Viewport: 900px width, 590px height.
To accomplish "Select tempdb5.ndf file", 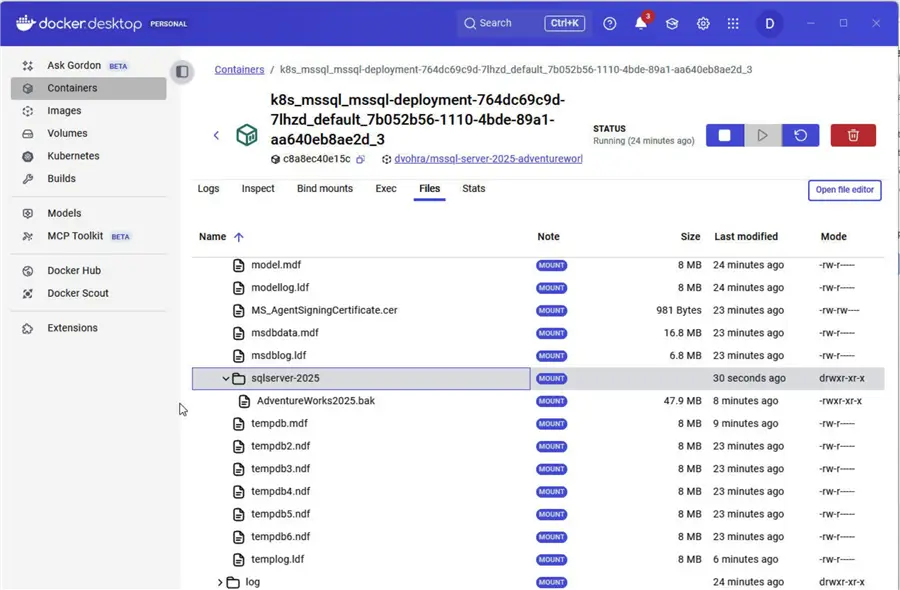I will point(281,514).
